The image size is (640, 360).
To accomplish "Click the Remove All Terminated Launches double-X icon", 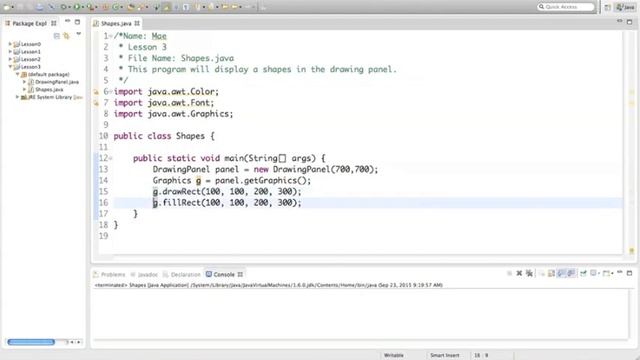I will 529,273.
